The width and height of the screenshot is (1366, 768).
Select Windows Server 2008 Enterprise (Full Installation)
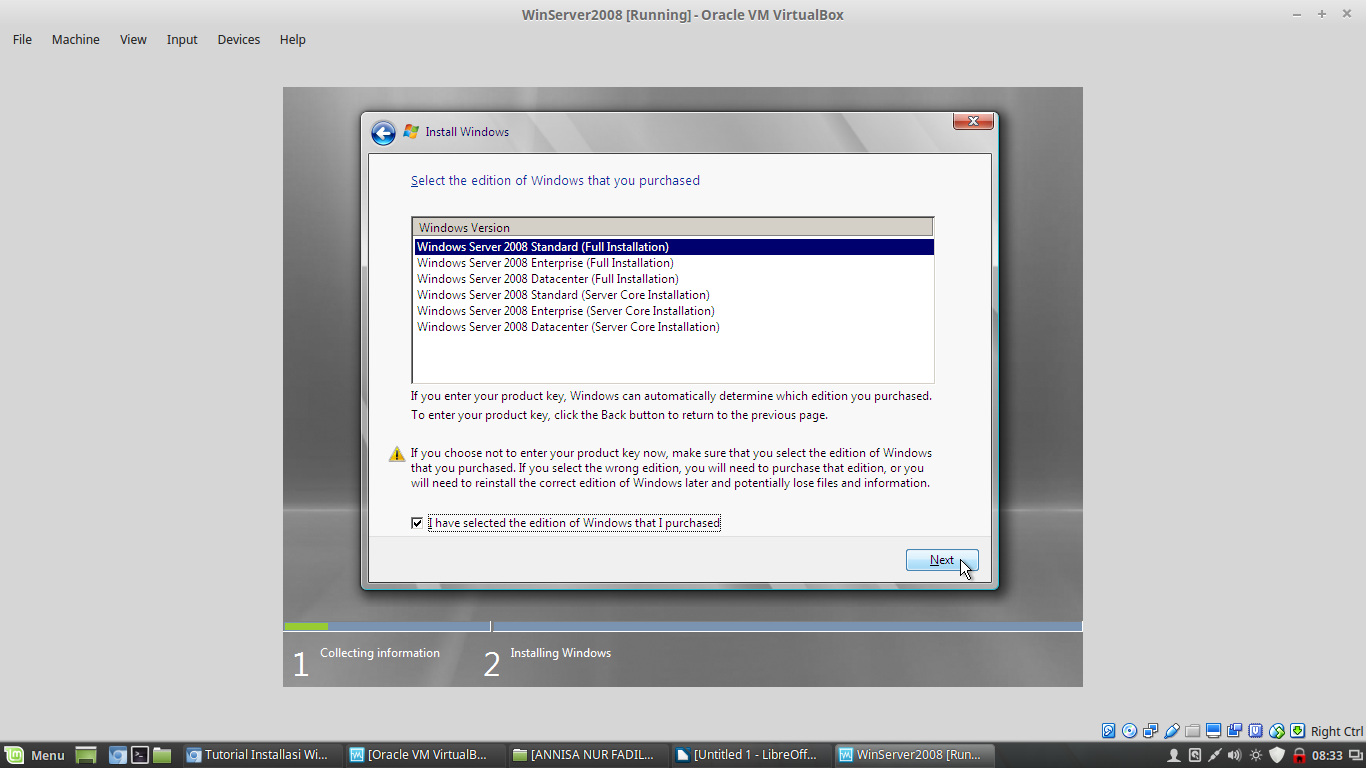(x=674, y=263)
